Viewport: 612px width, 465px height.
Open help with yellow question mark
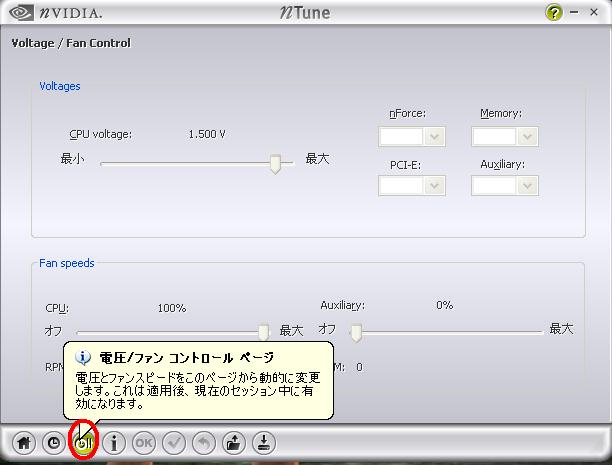(x=553, y=13)
